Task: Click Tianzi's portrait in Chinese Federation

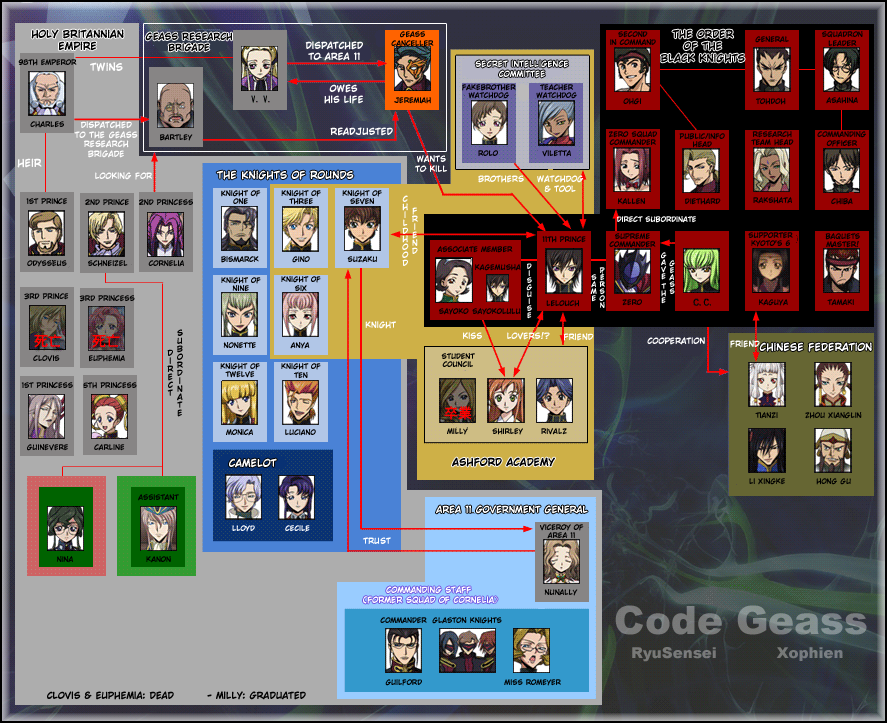Action: point(767,385)
